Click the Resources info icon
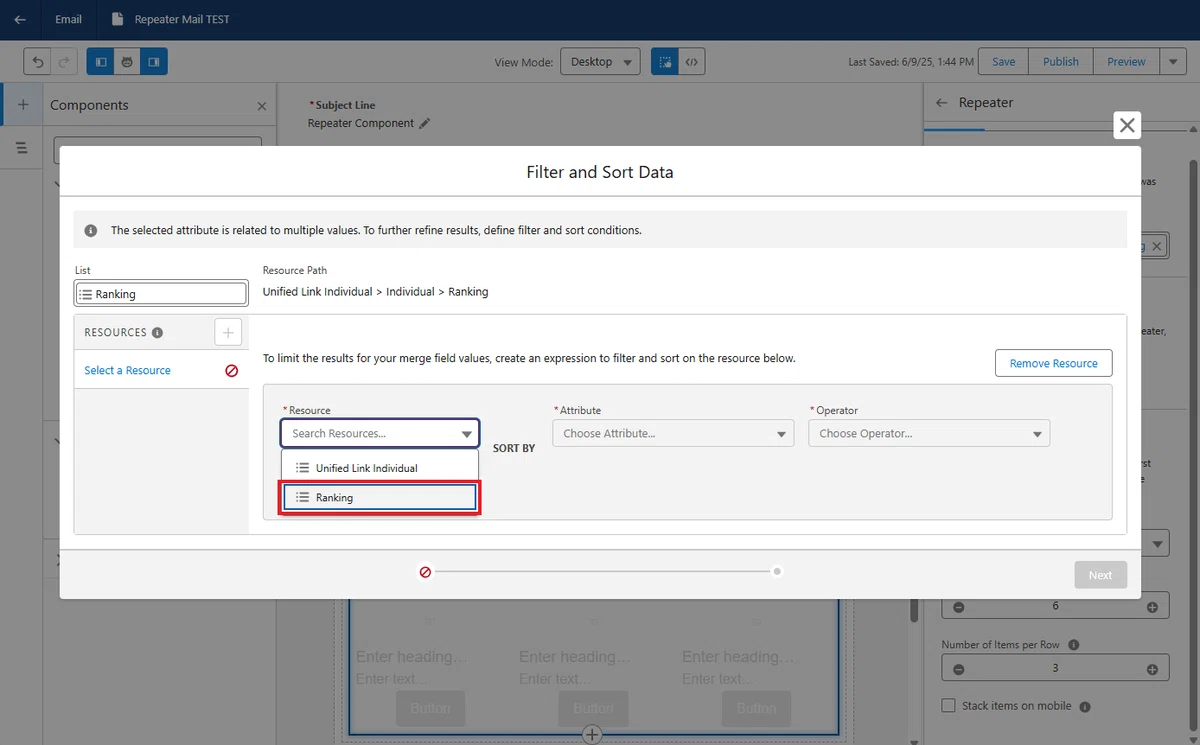1200x745 pixels. point(157,333)
